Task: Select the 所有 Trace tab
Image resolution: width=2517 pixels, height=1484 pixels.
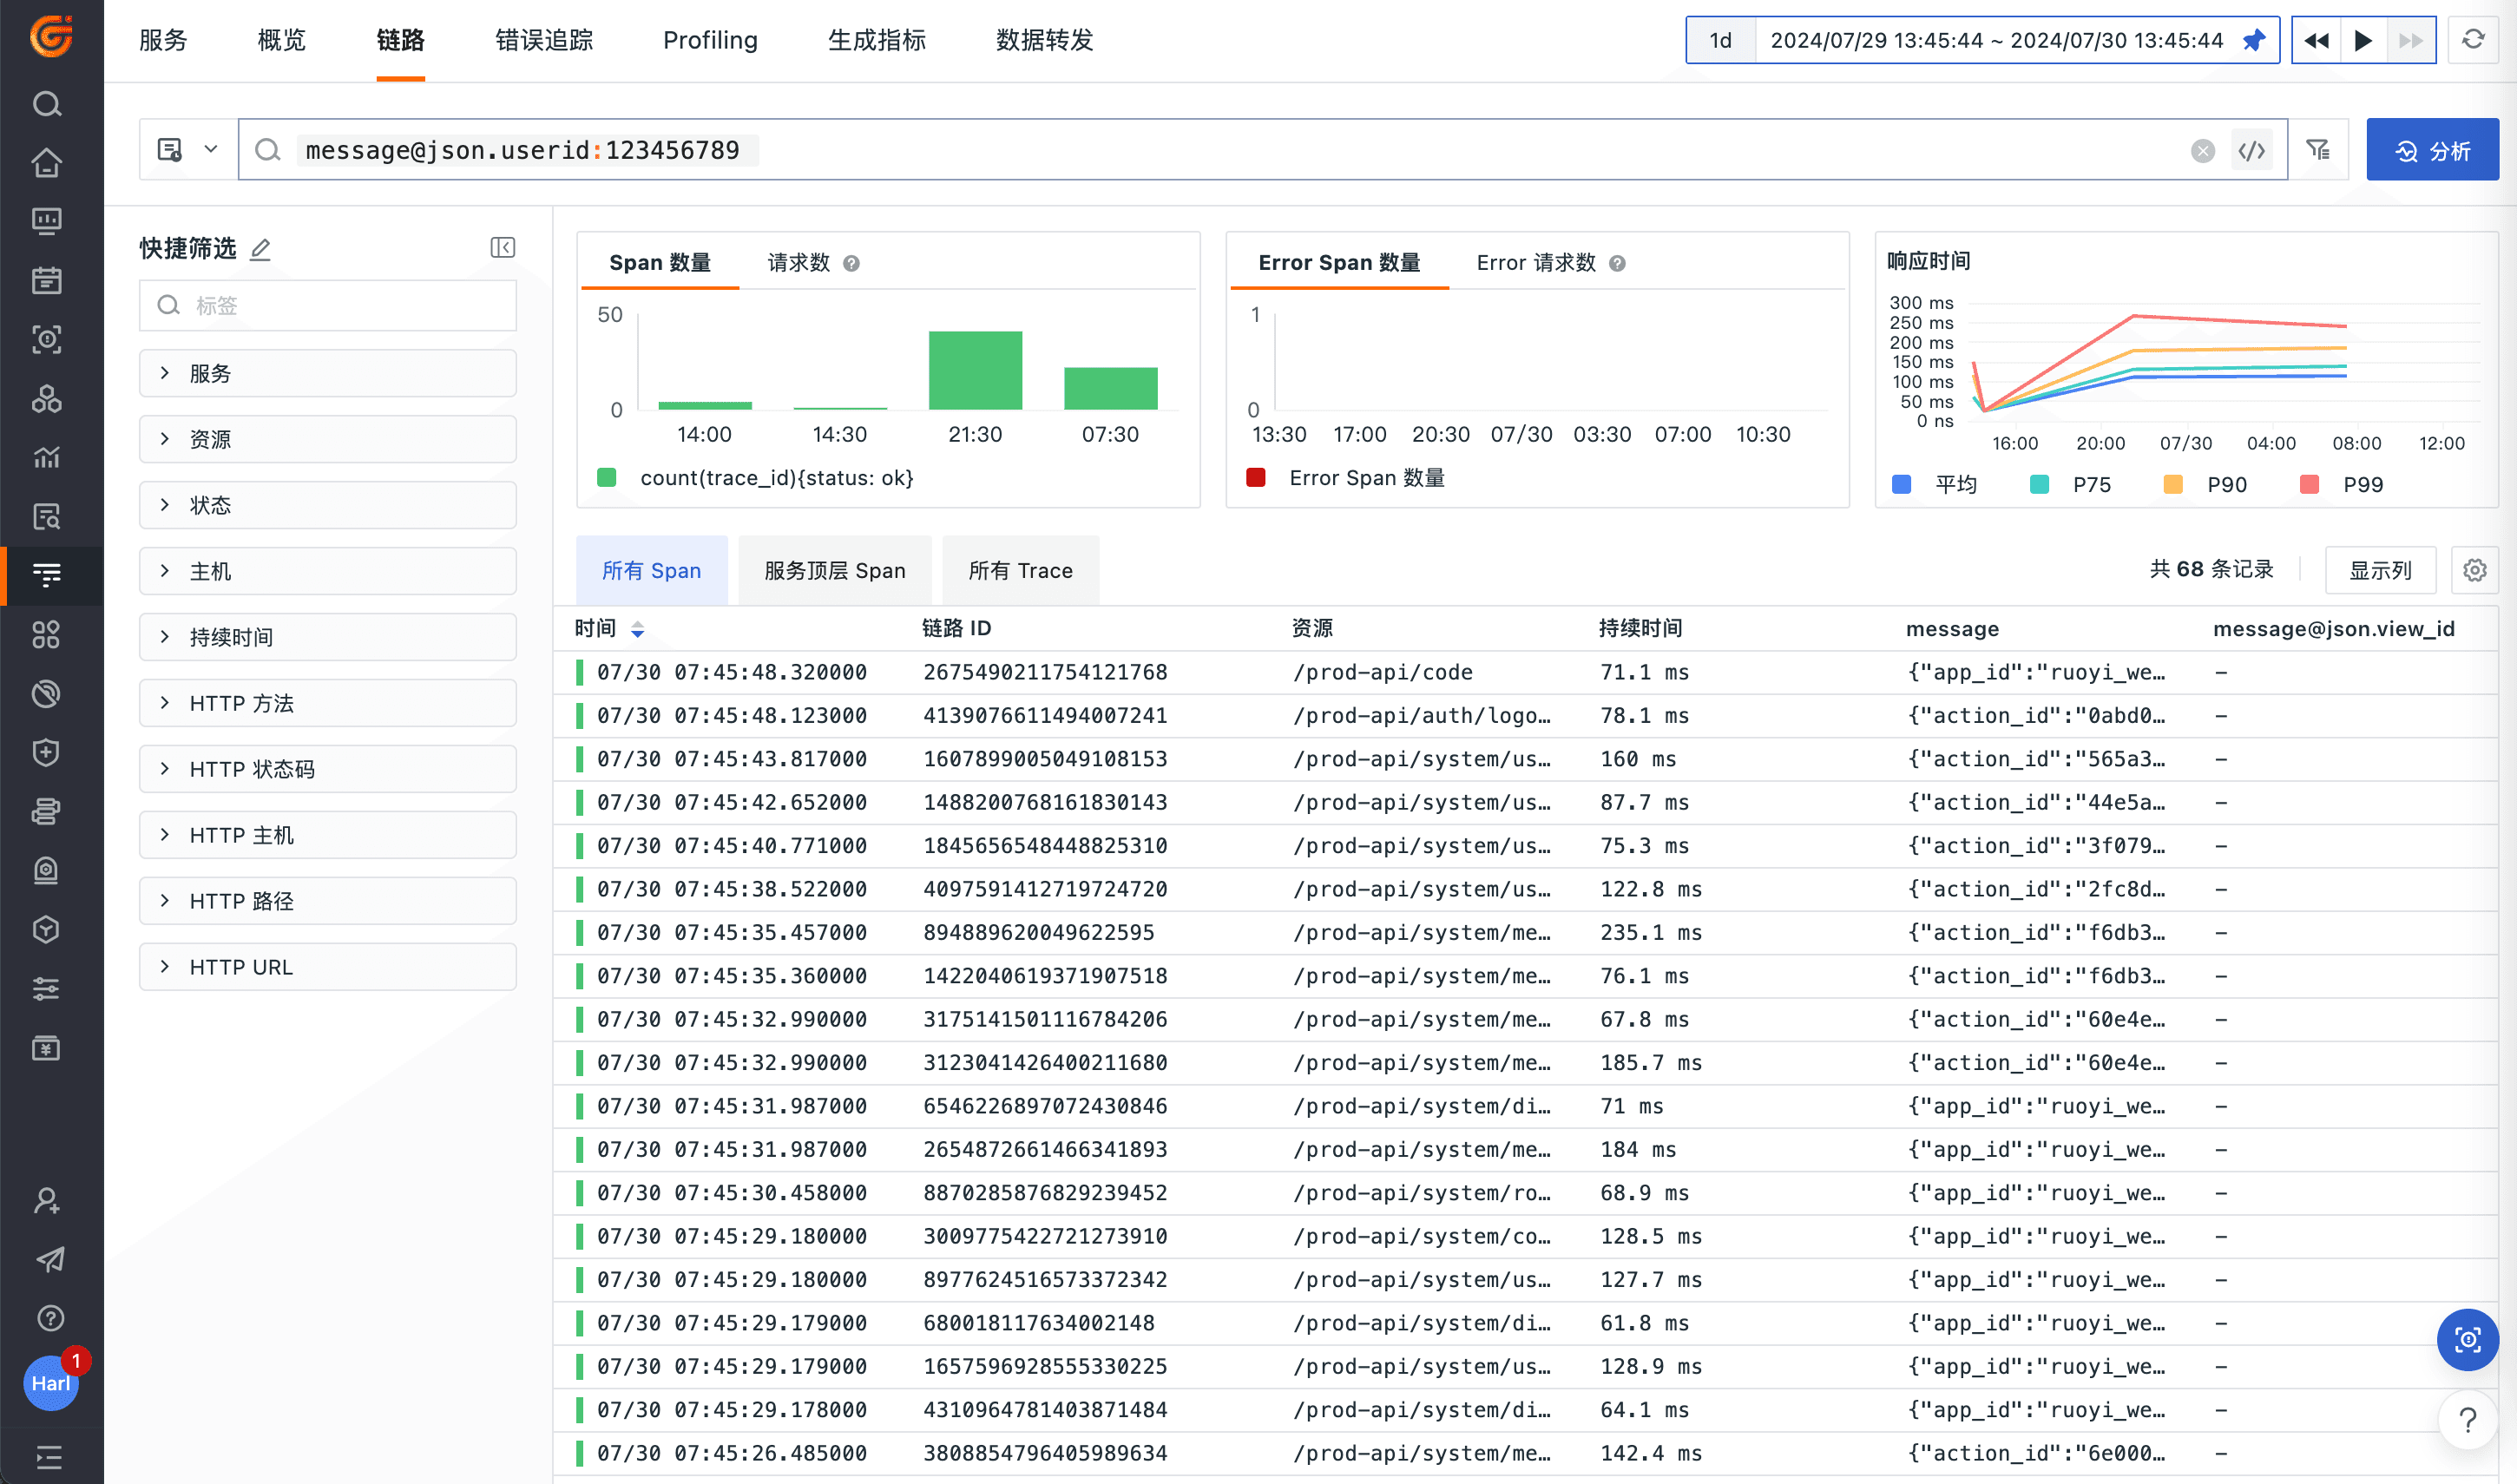Action: 1020,570
